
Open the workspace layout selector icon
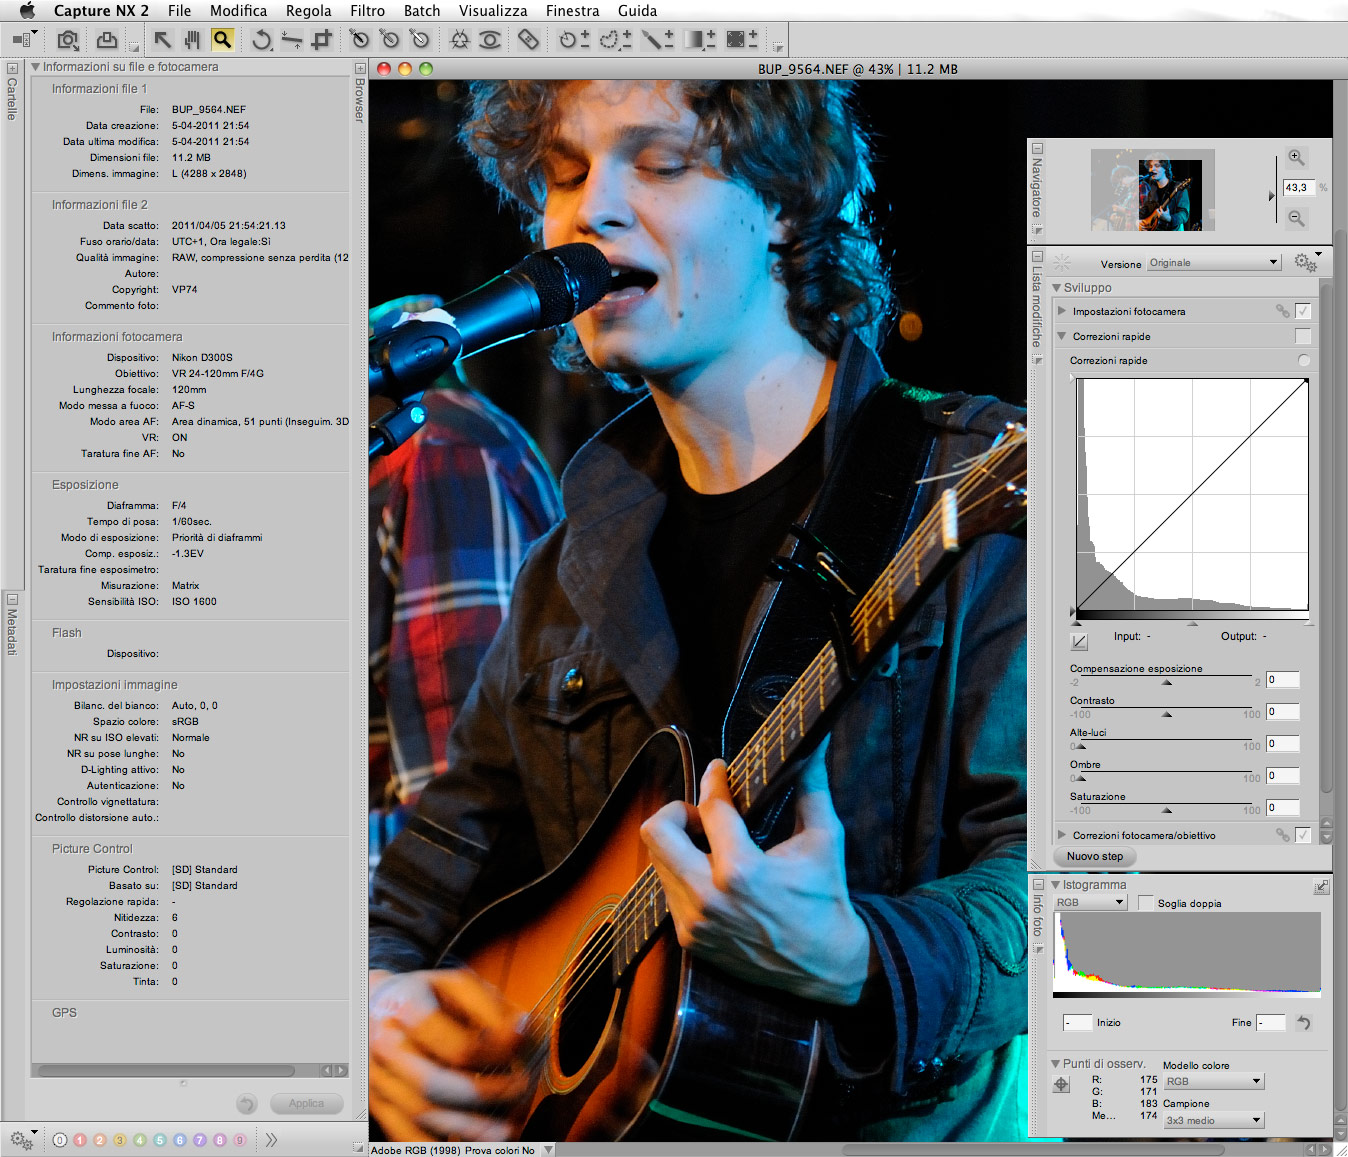click(24, 39)
